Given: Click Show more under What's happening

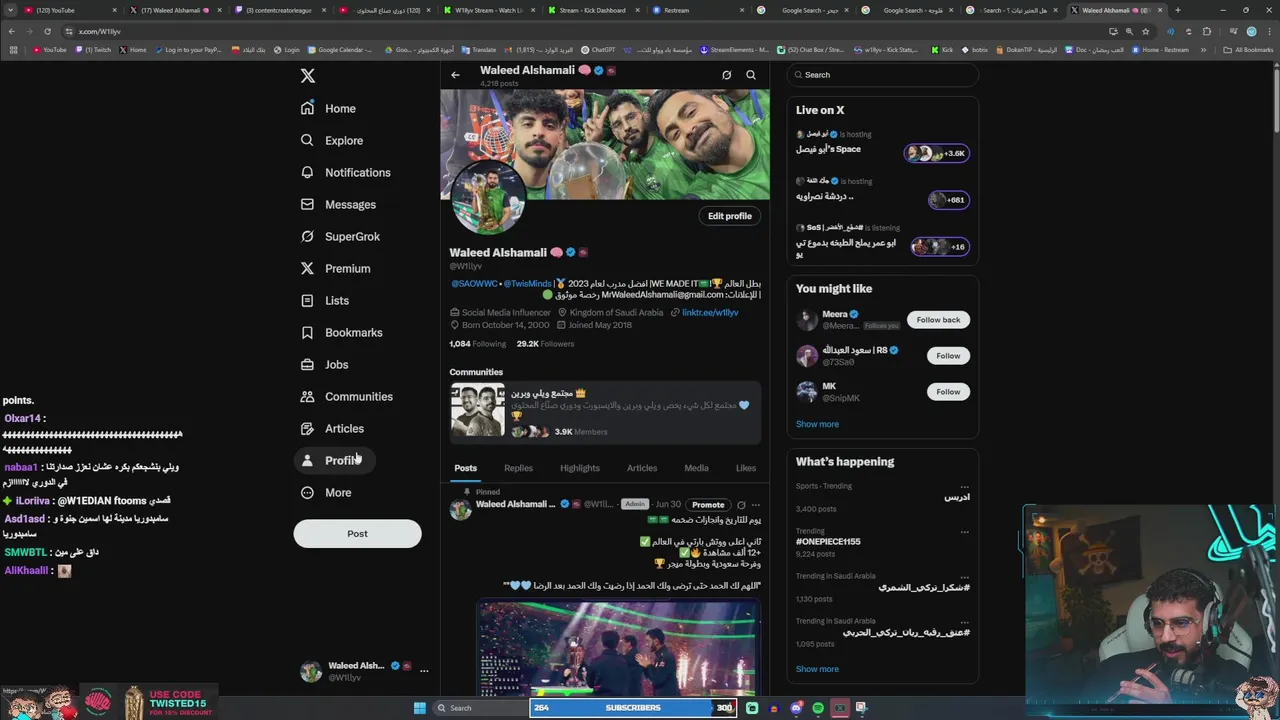Looking at the screenshot, I should (x=817, y=669).
